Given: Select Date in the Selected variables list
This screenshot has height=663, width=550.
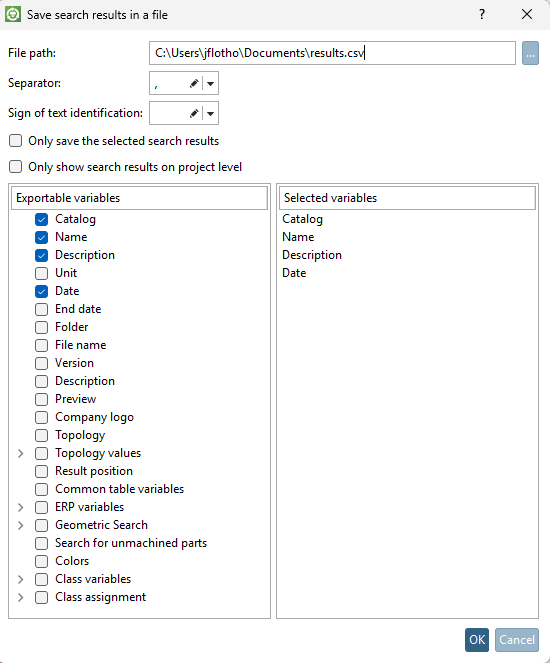Looking at the screenshot, I should 294,273.
